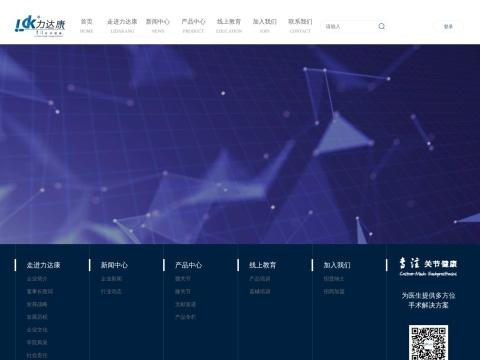Open footer link 企业文化
This screenshot has width=480, height=360.
pyautogui.click(x=37, y=330)
